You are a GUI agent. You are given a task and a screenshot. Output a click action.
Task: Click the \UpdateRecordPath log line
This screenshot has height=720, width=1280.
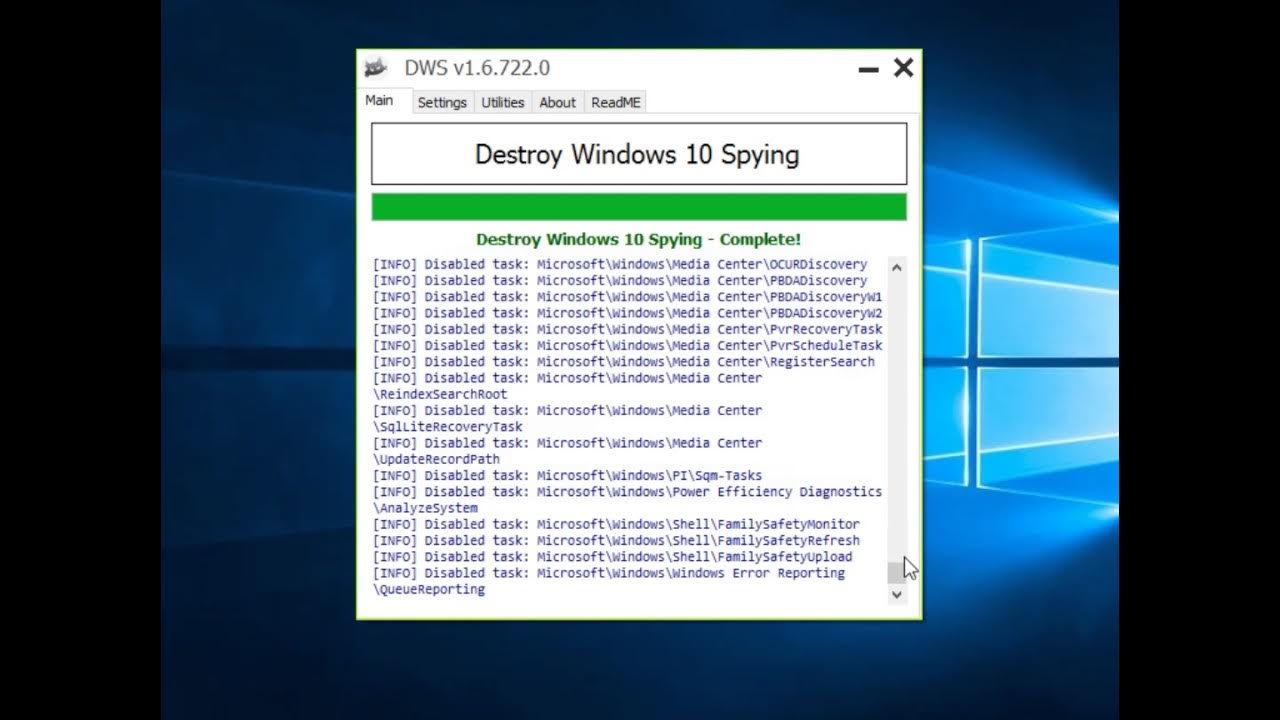pyautogui.click(x=436, y=459)
